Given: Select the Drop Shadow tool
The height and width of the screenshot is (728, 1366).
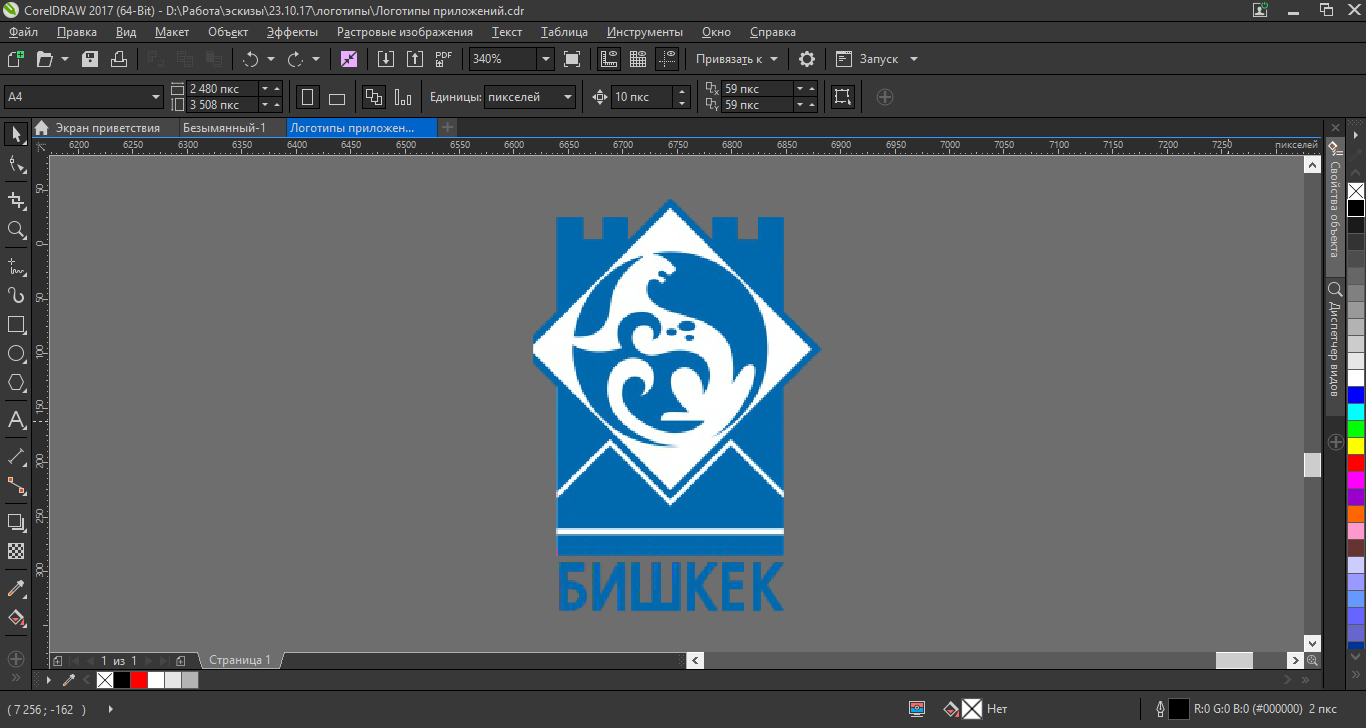Looking at the screenshot, I should pyautogui.click(x=16, y=522).
